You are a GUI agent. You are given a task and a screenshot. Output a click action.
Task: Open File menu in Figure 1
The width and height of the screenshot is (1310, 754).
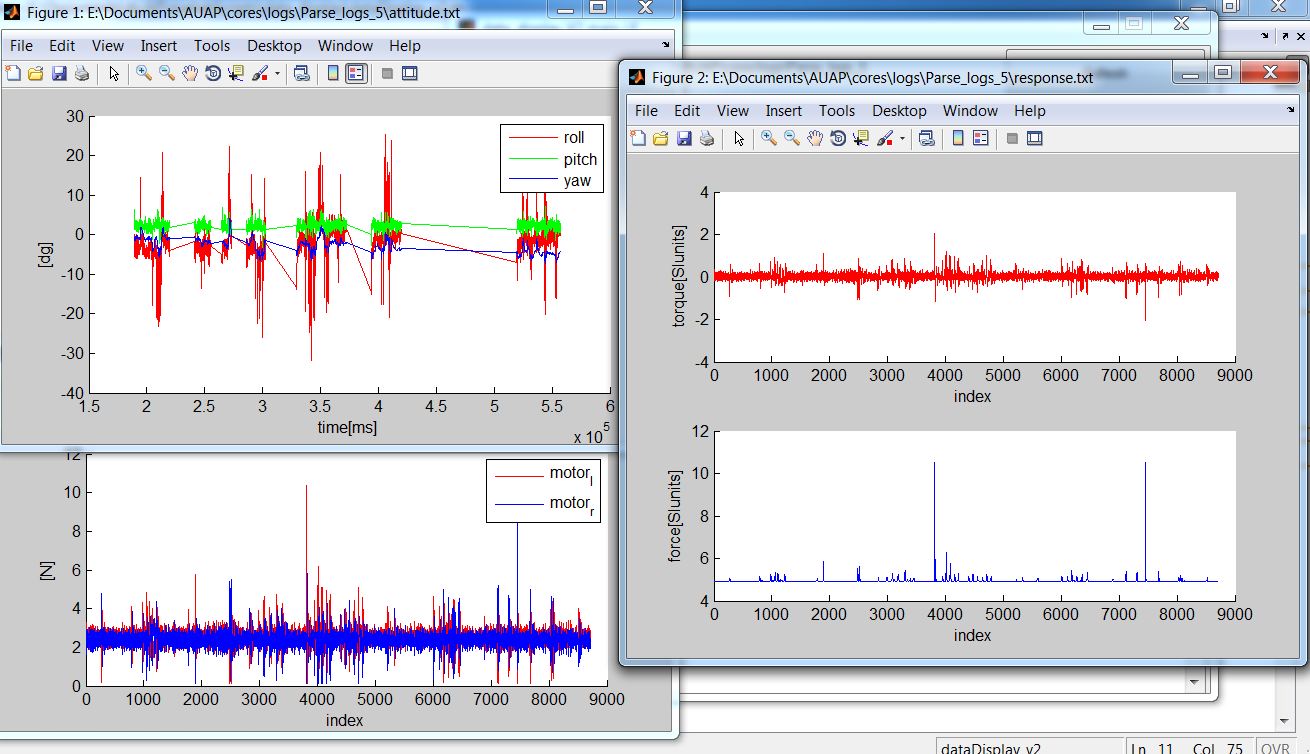(21, 46)
